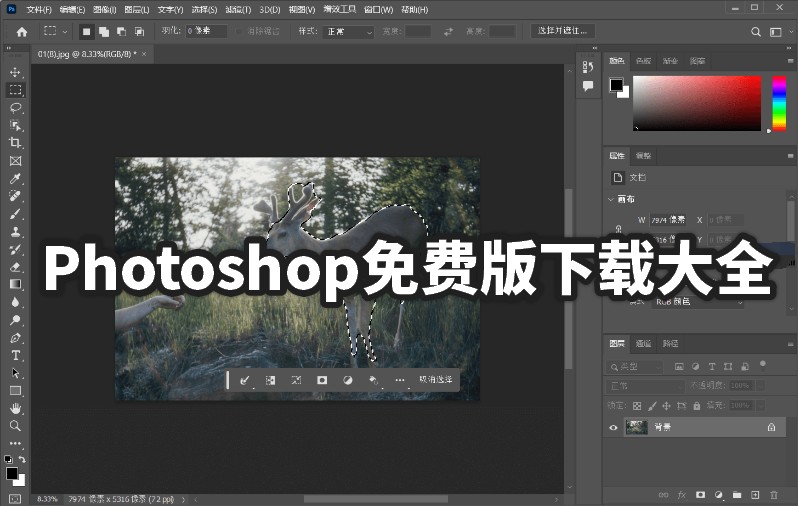
Task: Select the Hand tool
Action: [x=15, y=408]
